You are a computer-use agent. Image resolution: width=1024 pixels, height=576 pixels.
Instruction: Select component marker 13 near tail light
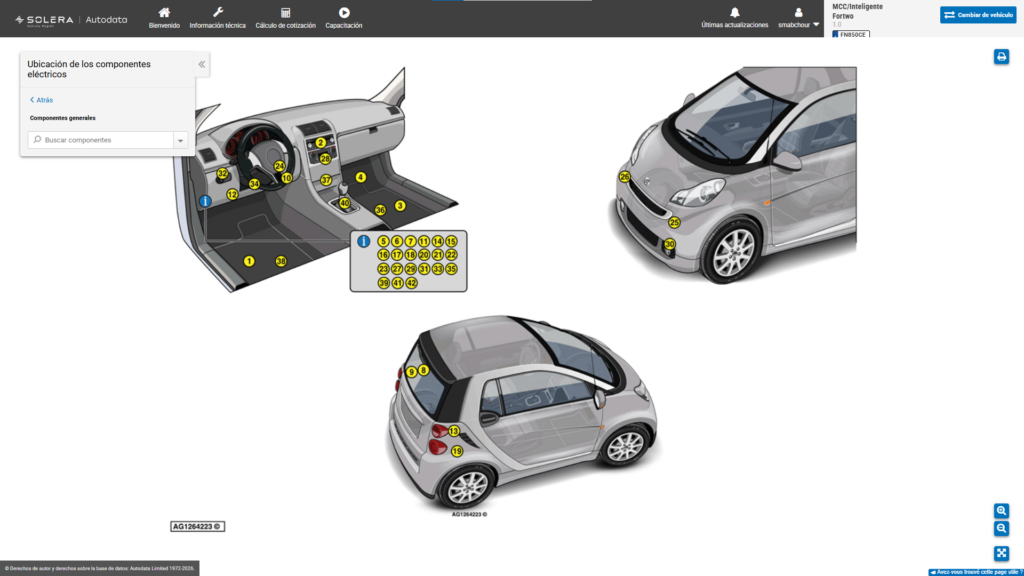click(x=454, y=431)
